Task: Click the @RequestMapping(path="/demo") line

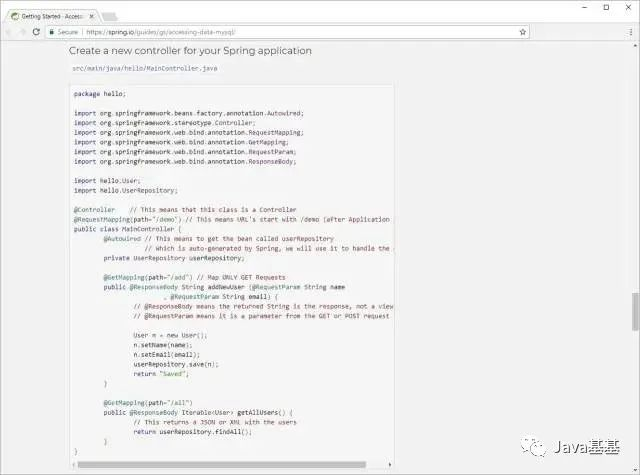Action: pos(232,219)
